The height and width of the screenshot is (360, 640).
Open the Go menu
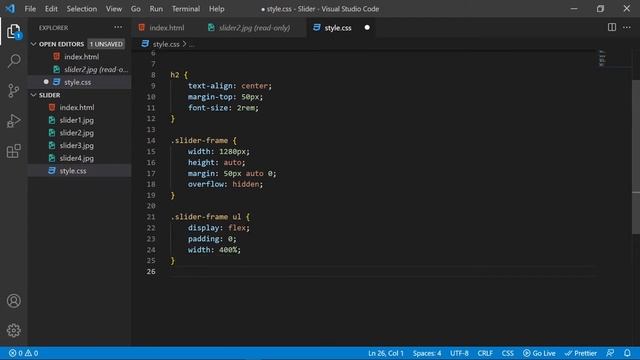pos(136,9)
